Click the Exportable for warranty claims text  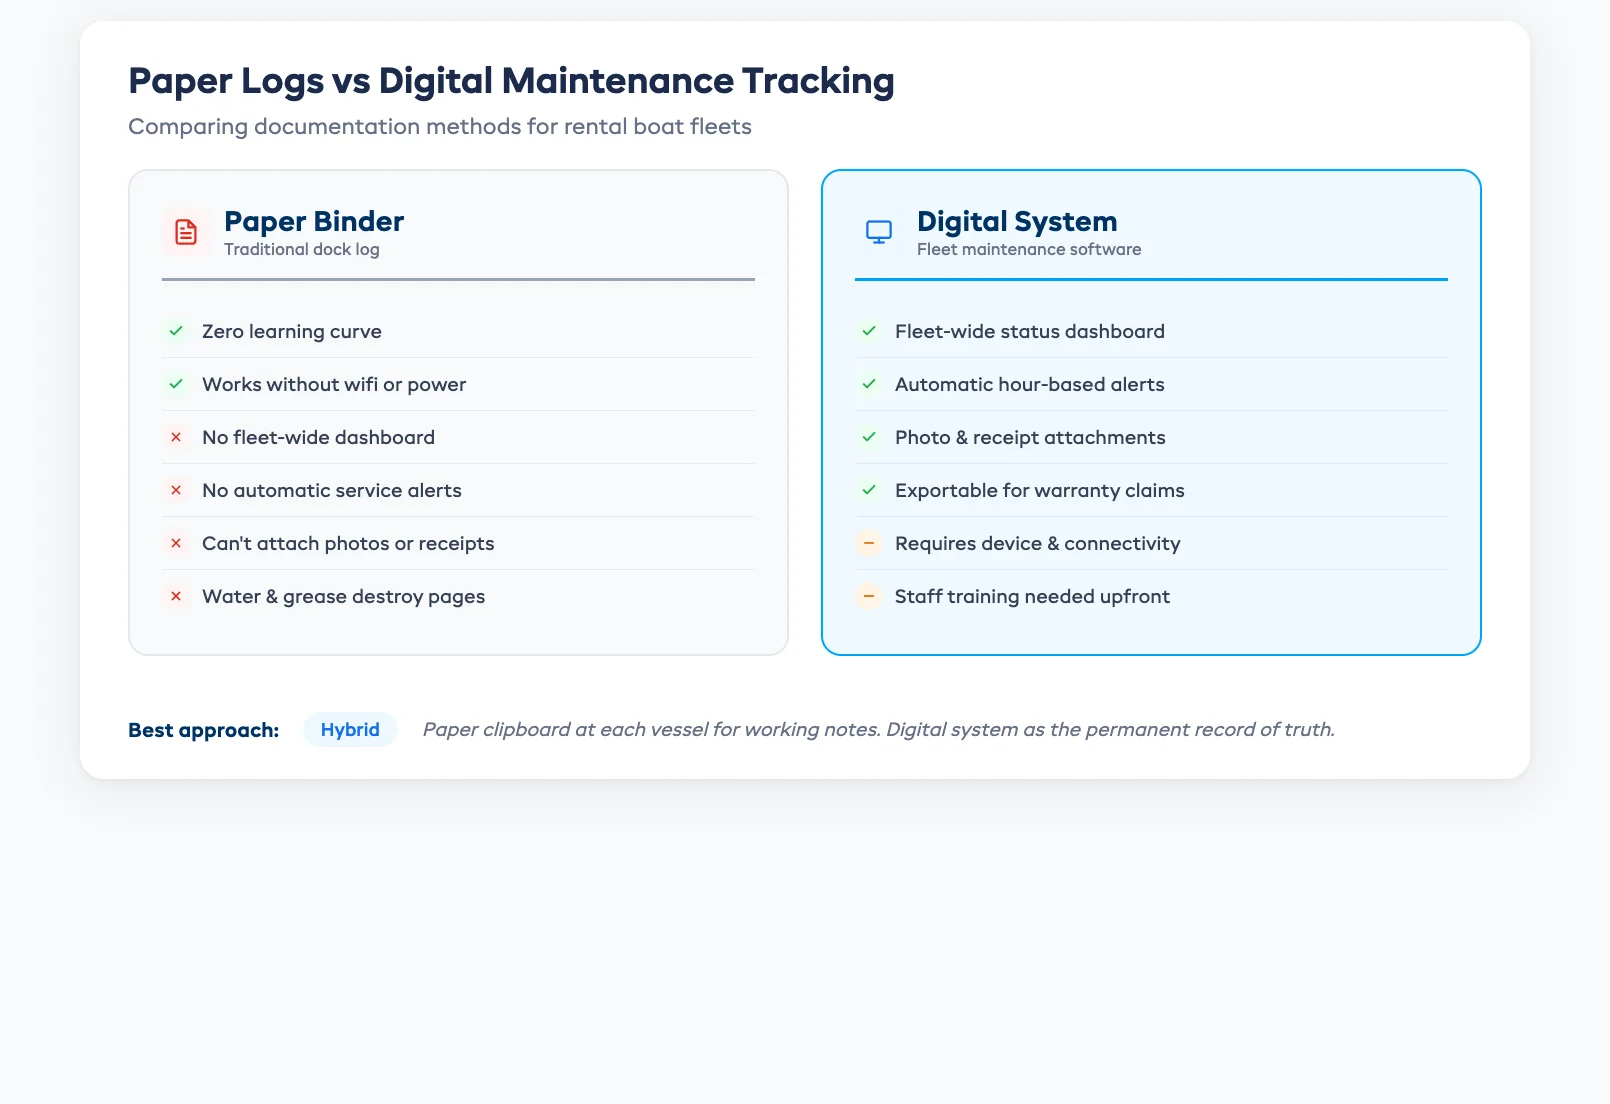click(1040, 490)
